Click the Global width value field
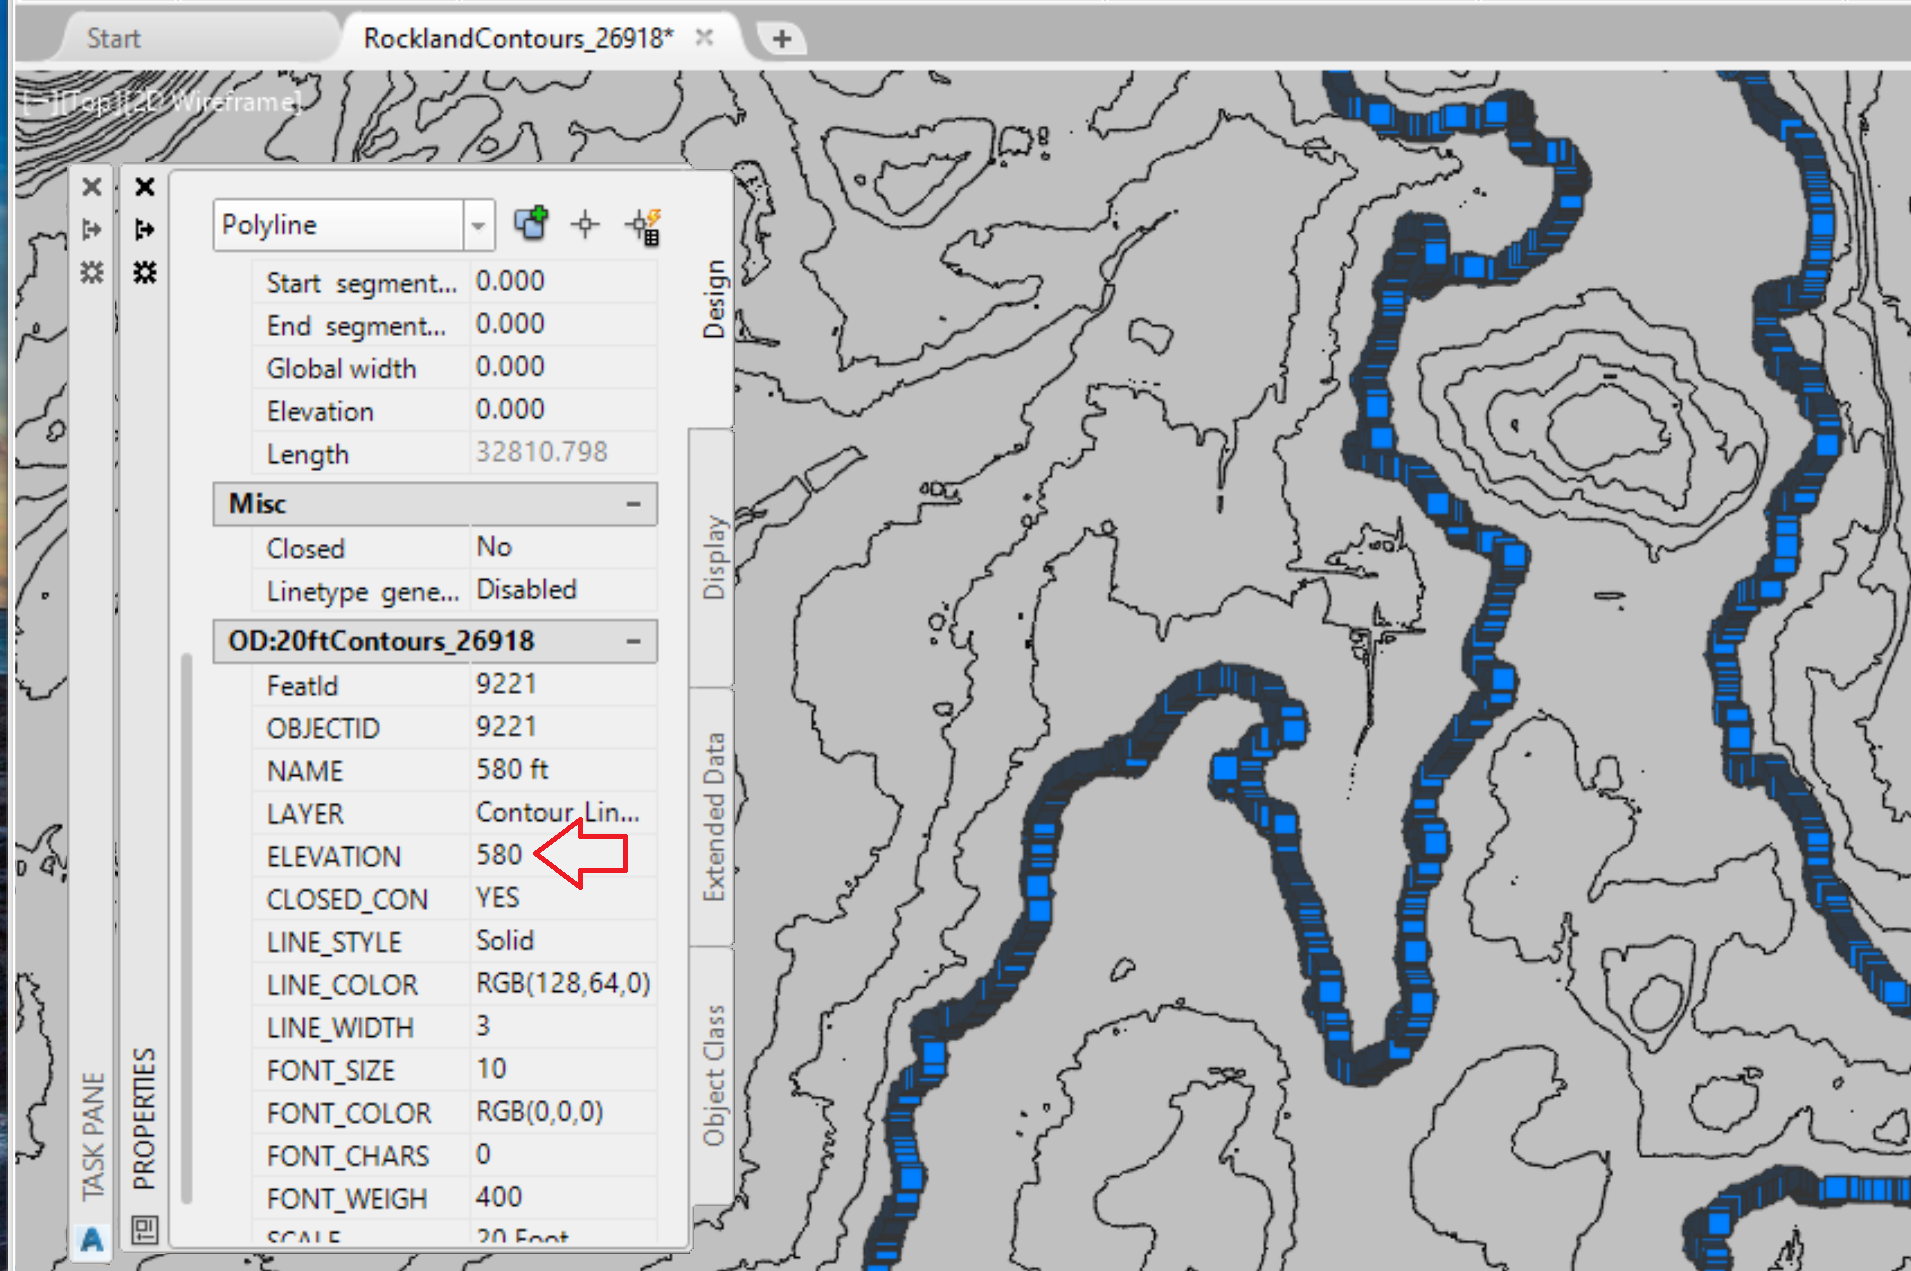 click(563, 367)
